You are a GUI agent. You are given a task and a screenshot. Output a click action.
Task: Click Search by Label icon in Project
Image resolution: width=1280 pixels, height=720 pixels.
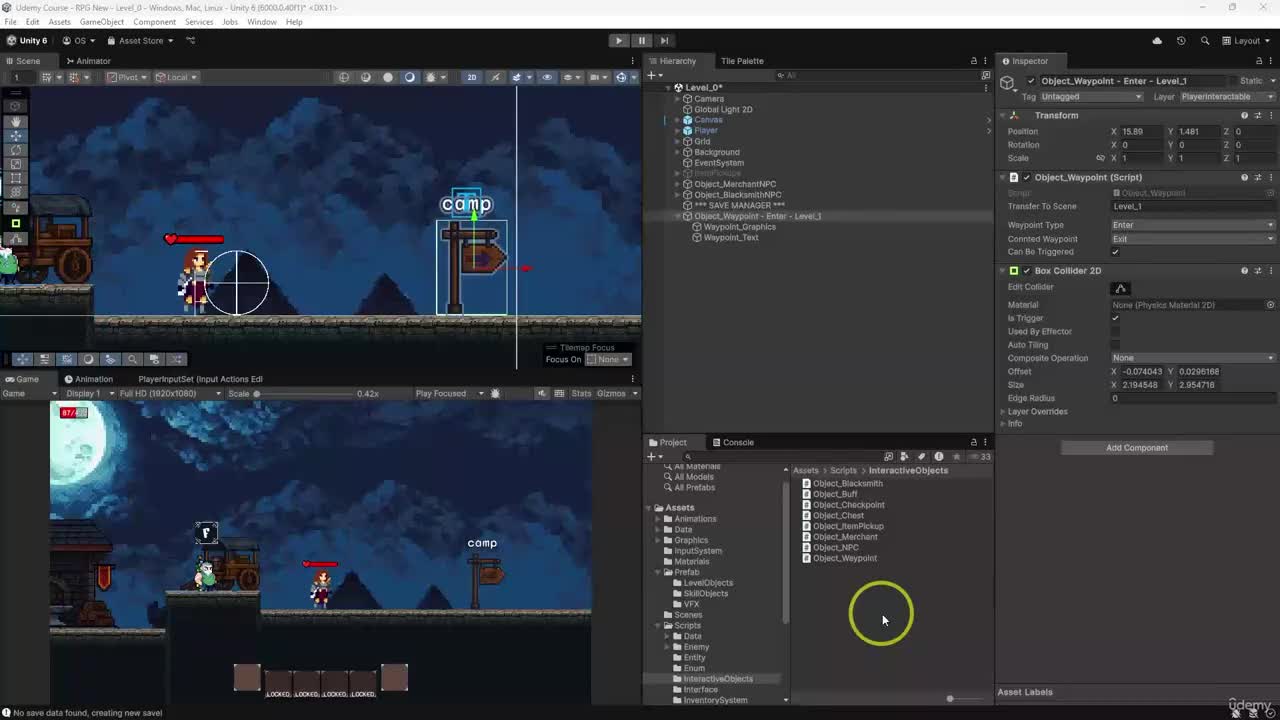[x=922, y=457]
